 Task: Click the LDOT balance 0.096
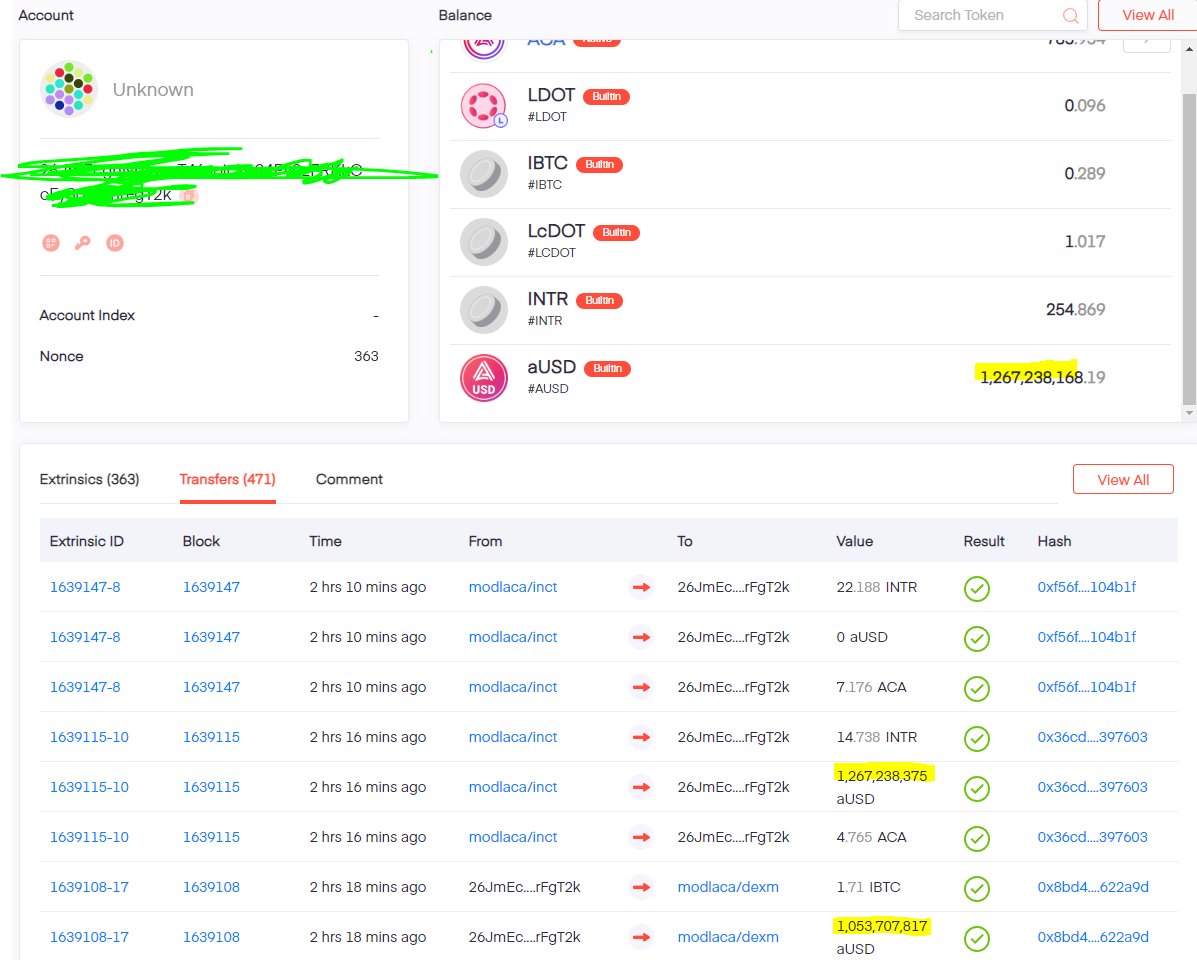tap(1085, 105)
